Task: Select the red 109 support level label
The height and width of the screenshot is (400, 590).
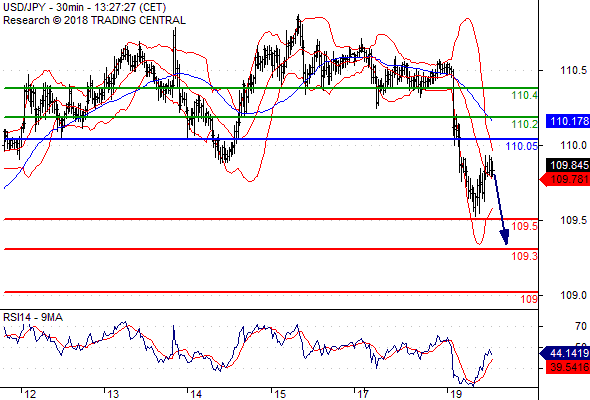Action: [x=529, y=299]
